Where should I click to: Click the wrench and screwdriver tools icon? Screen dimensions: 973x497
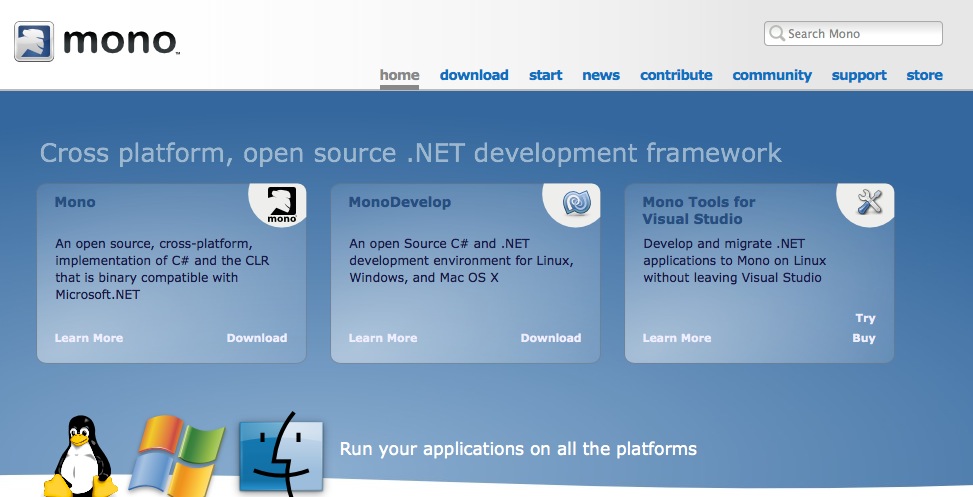870,202
